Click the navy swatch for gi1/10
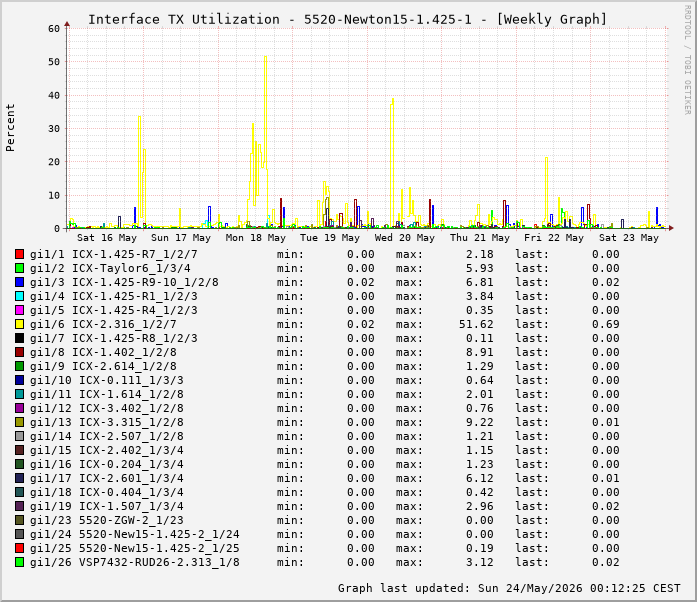697x602 pixels. tap(19, 380)
